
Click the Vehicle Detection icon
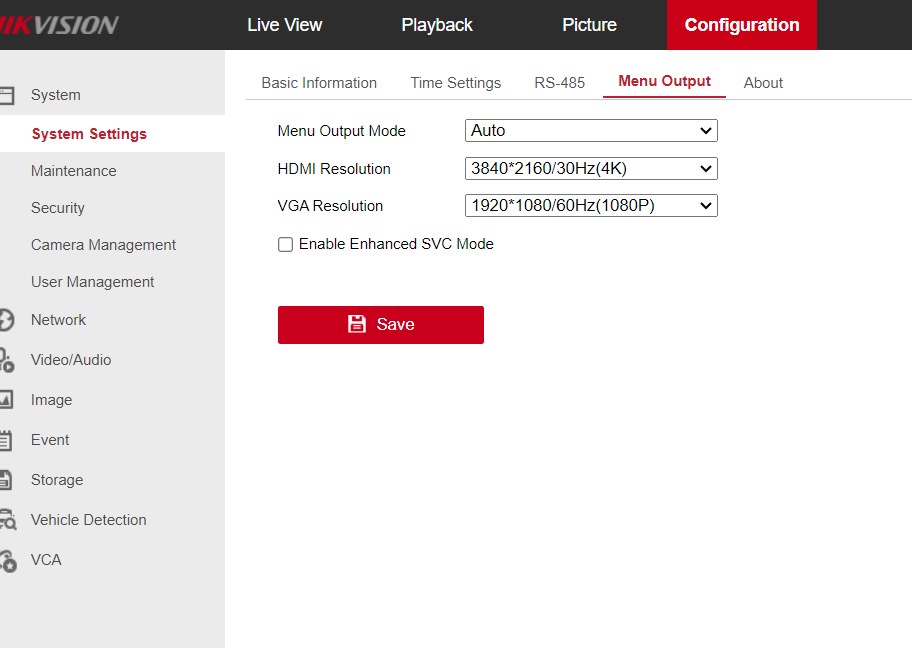(7, 520)
